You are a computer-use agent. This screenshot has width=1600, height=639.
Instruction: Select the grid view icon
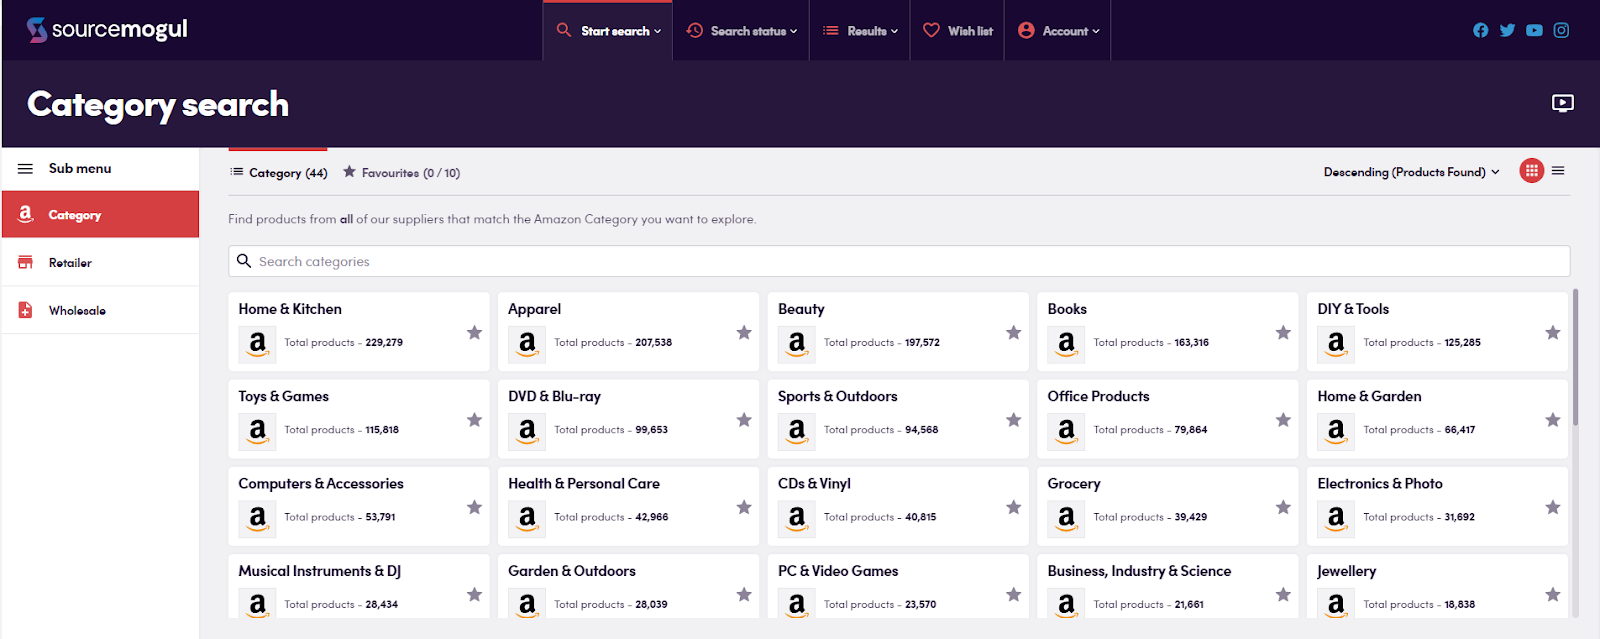pyautogui.click(x=1531, y=171)
